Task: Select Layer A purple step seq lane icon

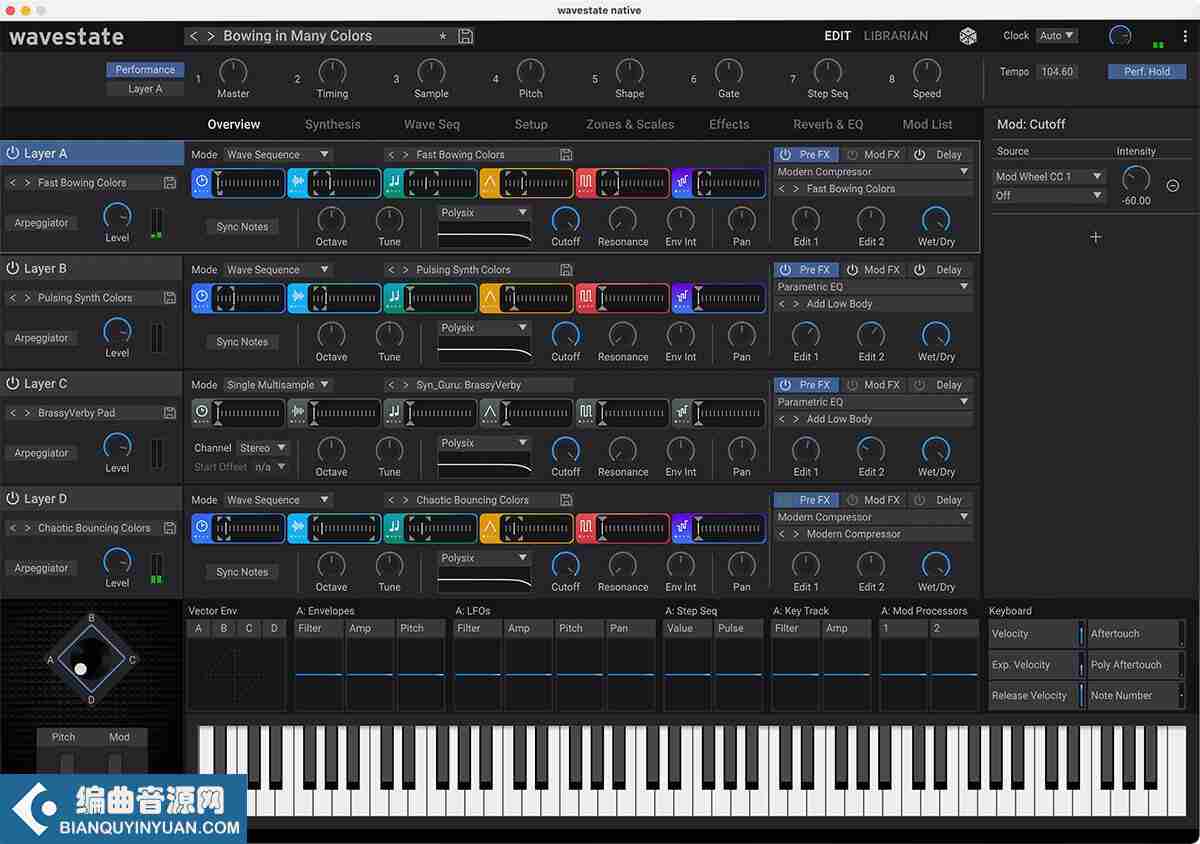Action: click(682, 183)
